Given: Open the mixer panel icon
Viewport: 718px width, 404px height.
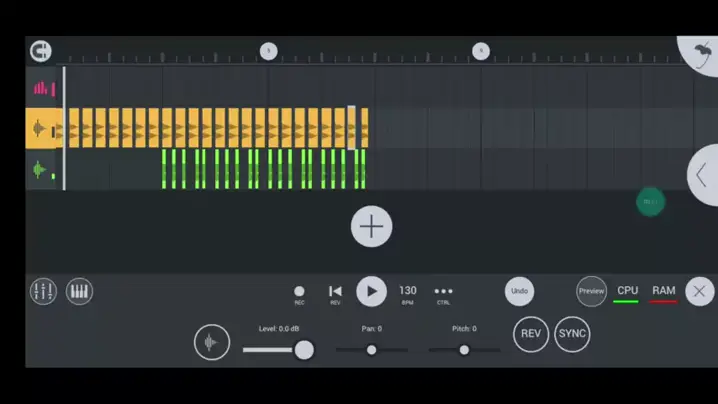Looking at the screenshot, I should 43,291.
